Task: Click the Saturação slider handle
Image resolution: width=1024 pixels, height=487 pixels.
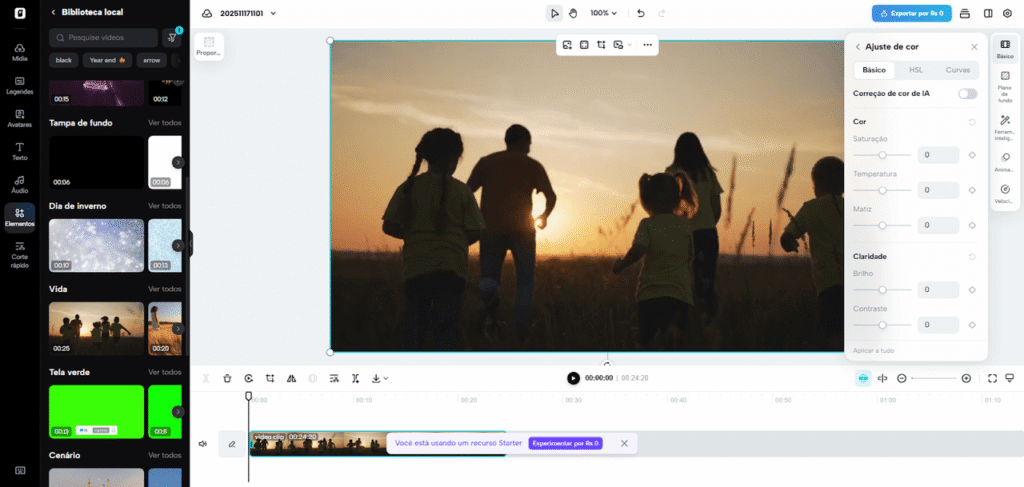Action: pos(882,155)
